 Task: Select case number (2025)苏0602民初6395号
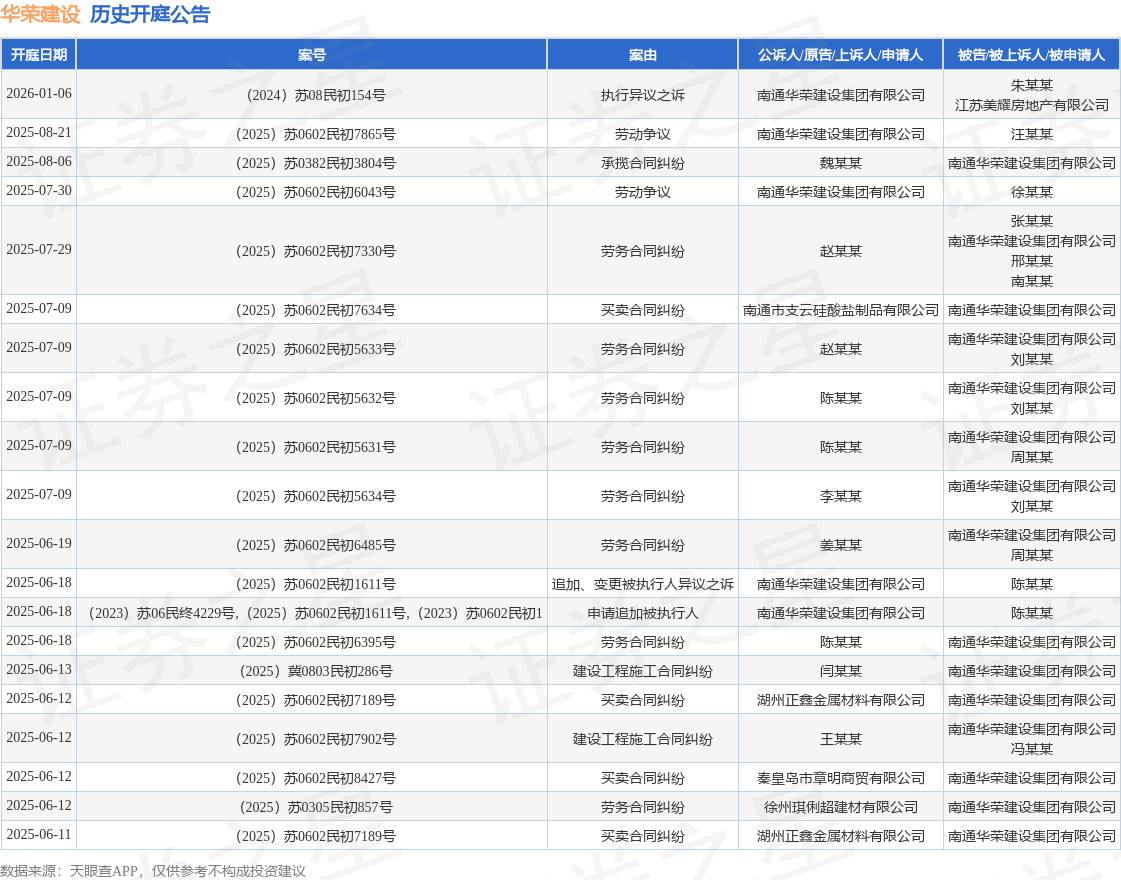[x=312, y=643]
